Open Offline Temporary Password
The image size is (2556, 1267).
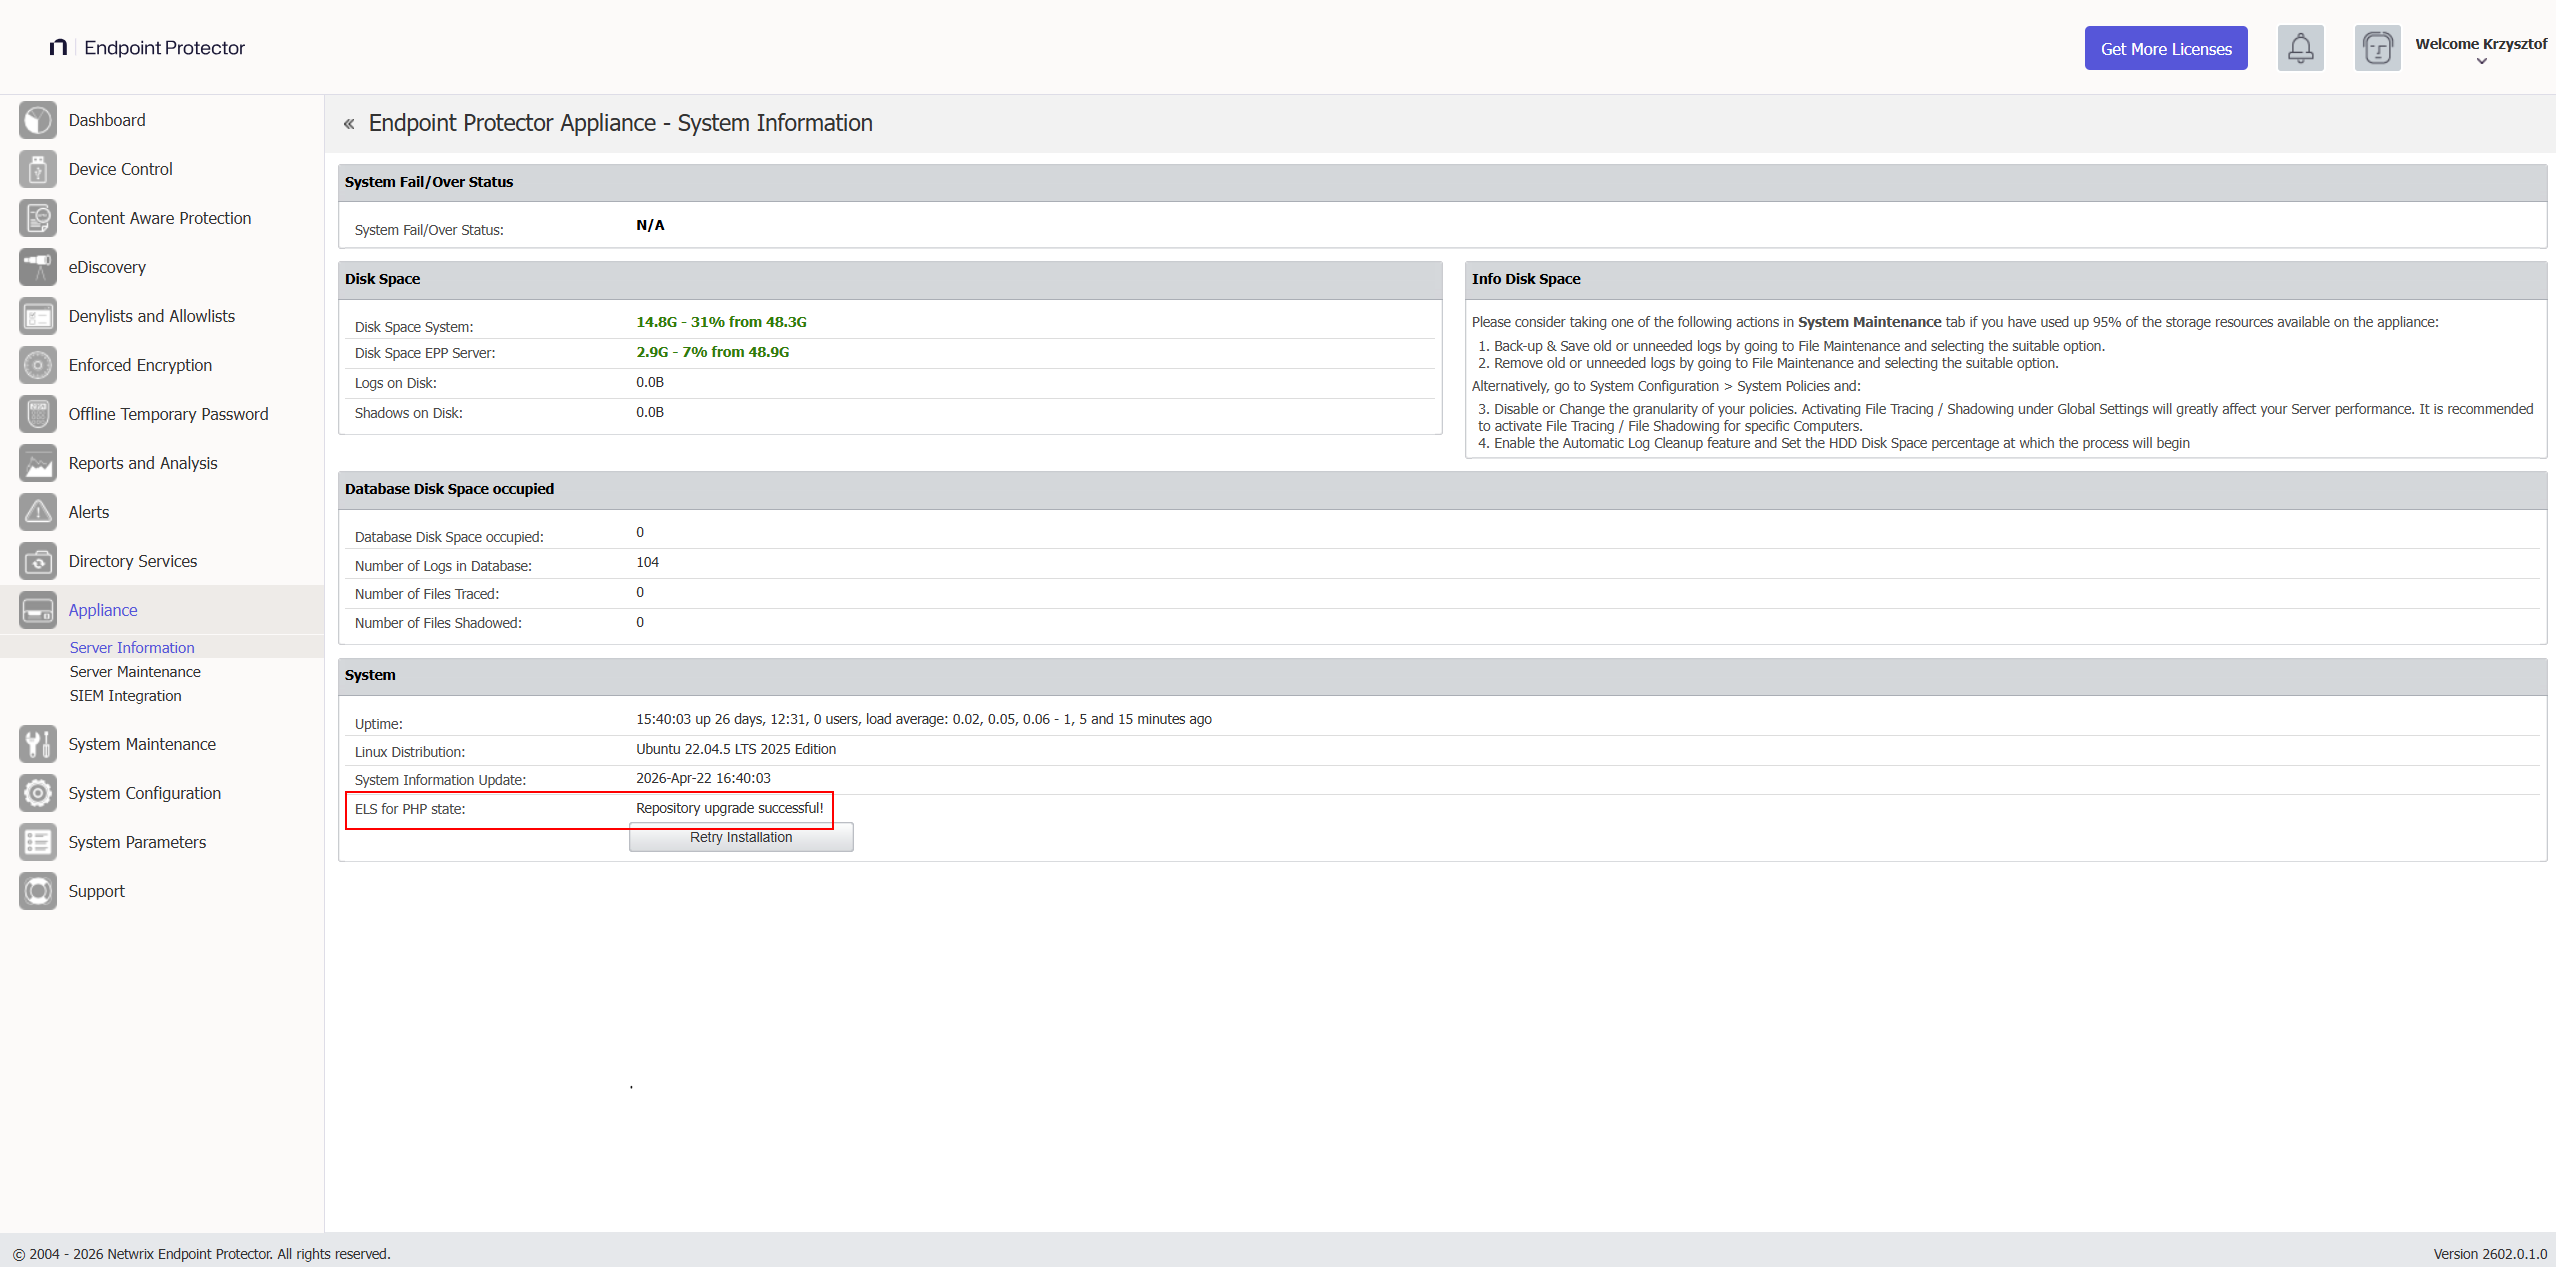(x=168, y=413)
